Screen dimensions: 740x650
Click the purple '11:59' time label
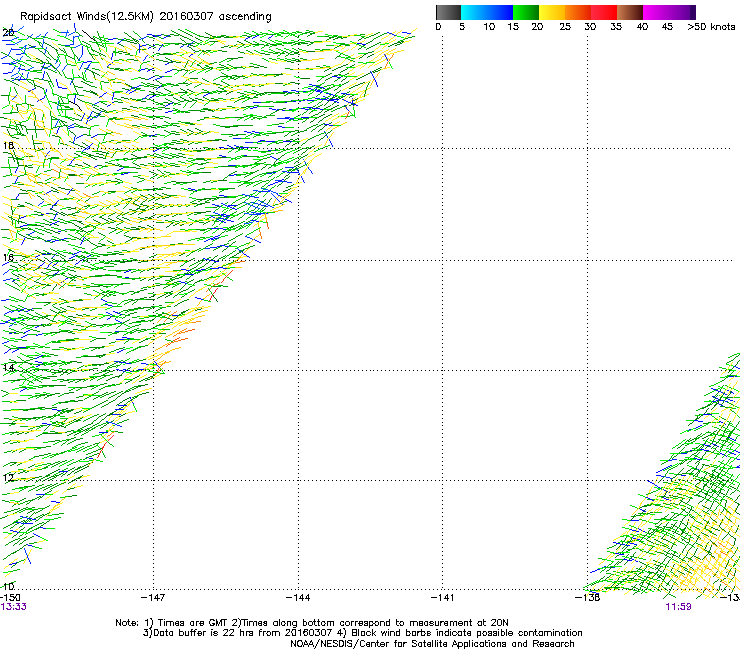tap(679, 607)
